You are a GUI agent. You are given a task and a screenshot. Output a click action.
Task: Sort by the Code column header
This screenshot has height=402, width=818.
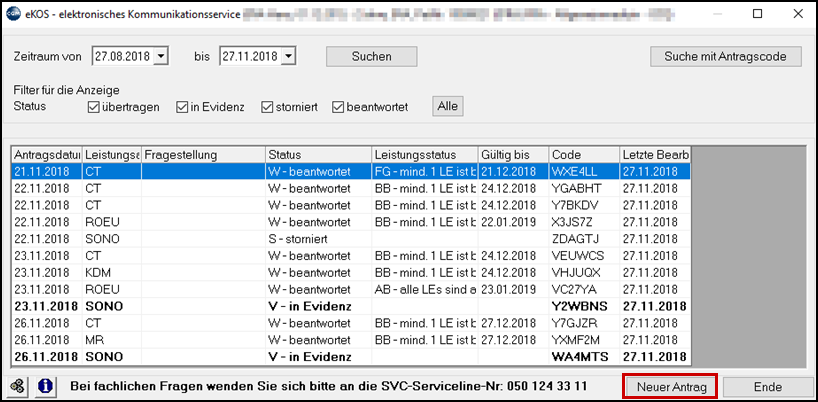point(584,155)
